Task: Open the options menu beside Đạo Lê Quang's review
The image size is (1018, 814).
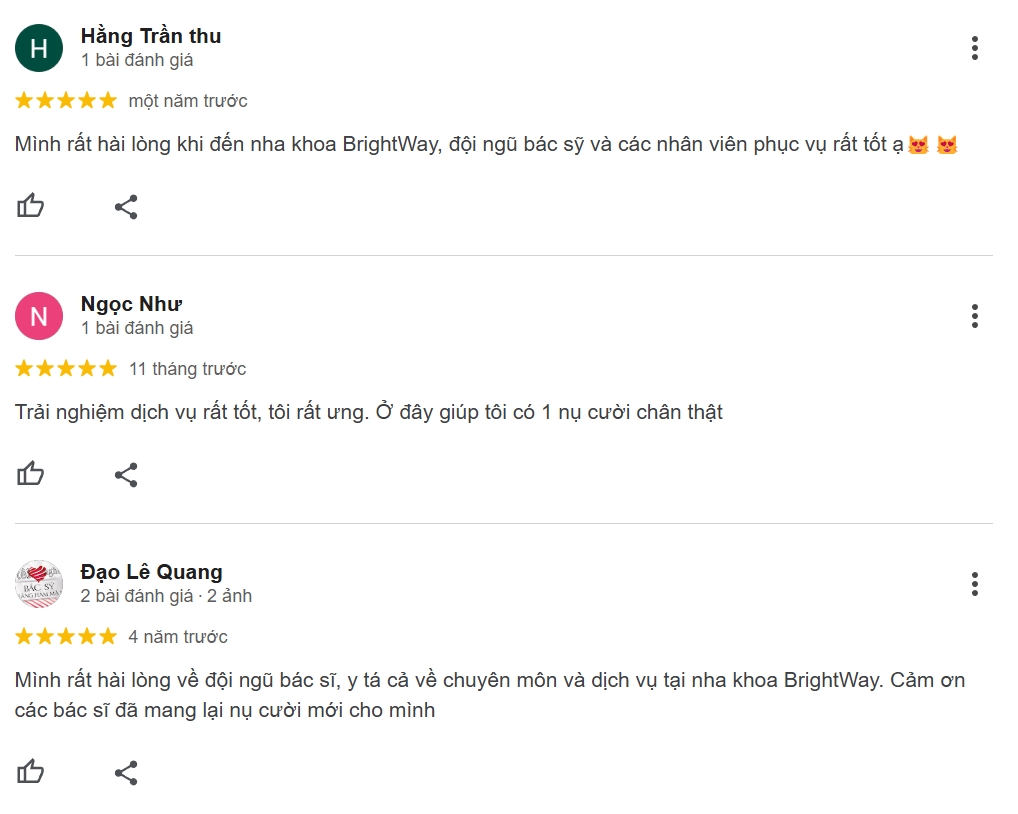Action: click(975, 584)
